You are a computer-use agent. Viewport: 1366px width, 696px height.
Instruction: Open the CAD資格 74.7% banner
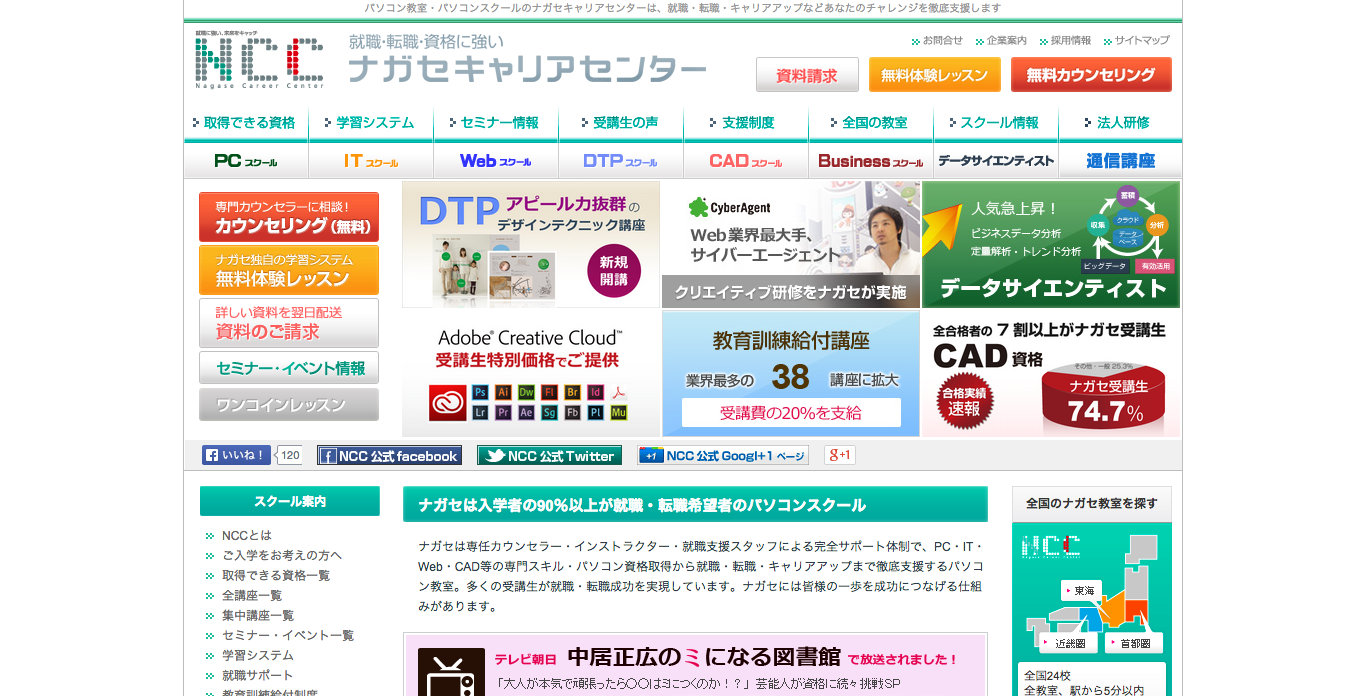[x=1051, y=373]
